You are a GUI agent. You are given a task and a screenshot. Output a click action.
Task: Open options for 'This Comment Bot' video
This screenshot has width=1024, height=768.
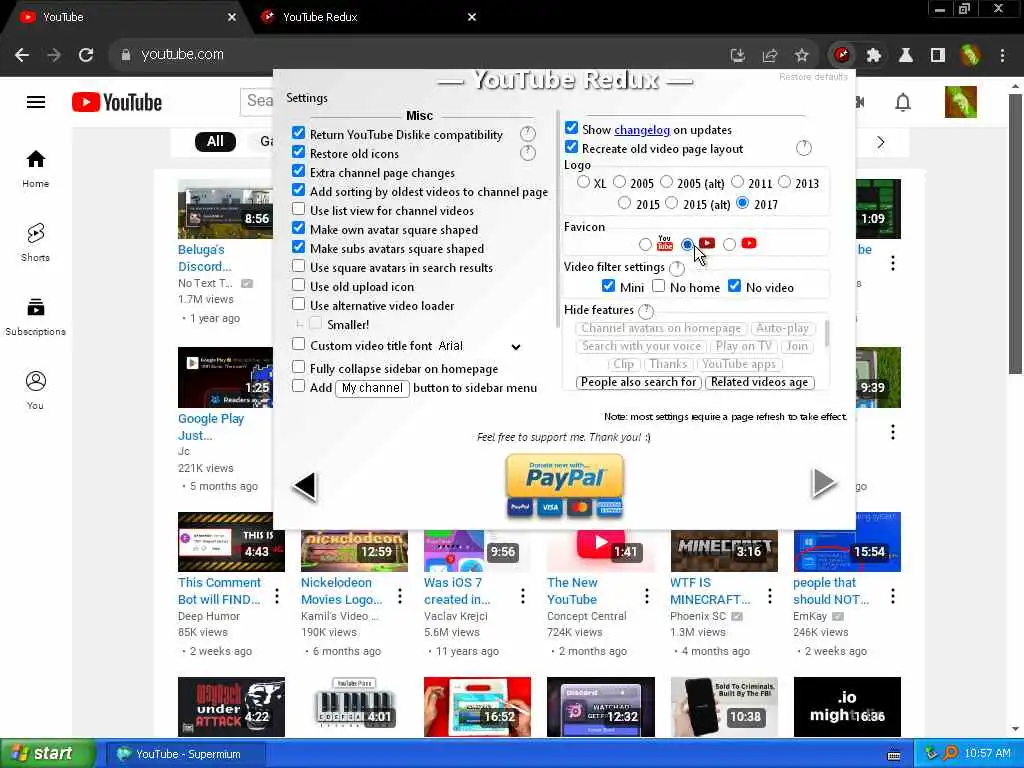(277, 596)
